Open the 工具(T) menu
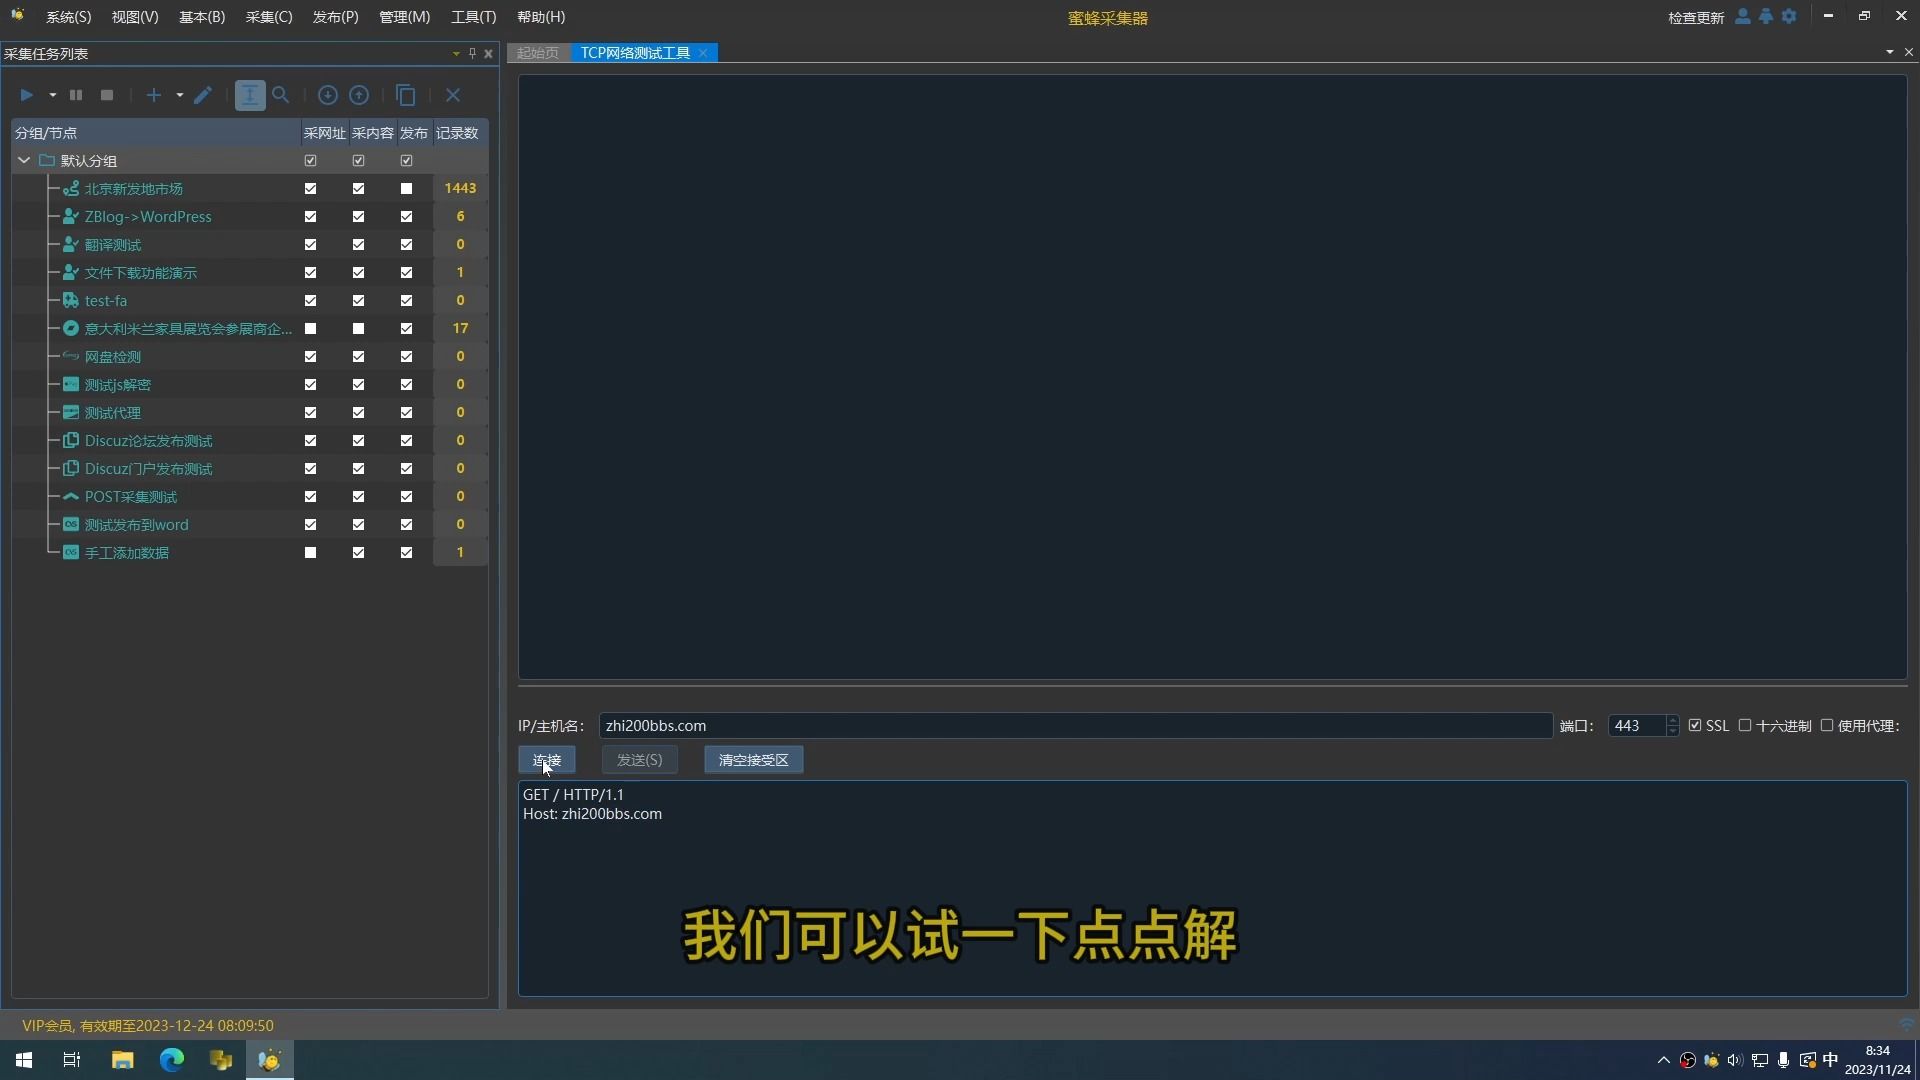The width and height of the screenshot is (1920, 1080). [x=472, y=16]
